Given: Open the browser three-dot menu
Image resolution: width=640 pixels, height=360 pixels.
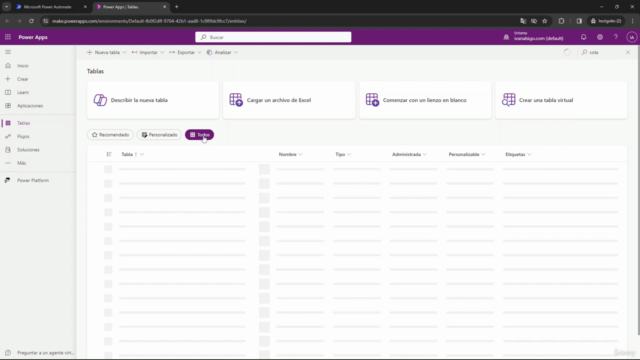Looking at the screenshot, I should pyautogui.click(x=633, y=21).
